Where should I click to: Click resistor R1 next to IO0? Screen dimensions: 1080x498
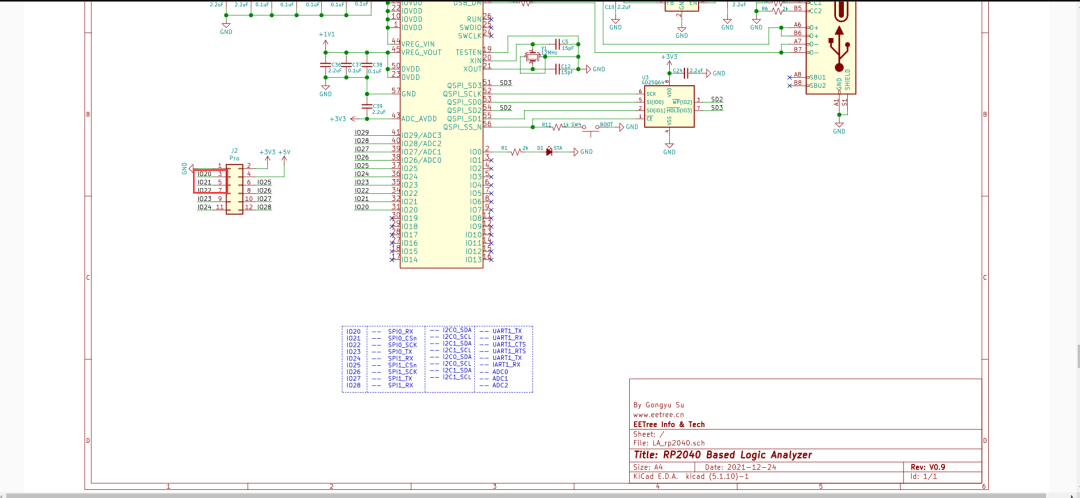pyautogui.click(x=520, y=152)
